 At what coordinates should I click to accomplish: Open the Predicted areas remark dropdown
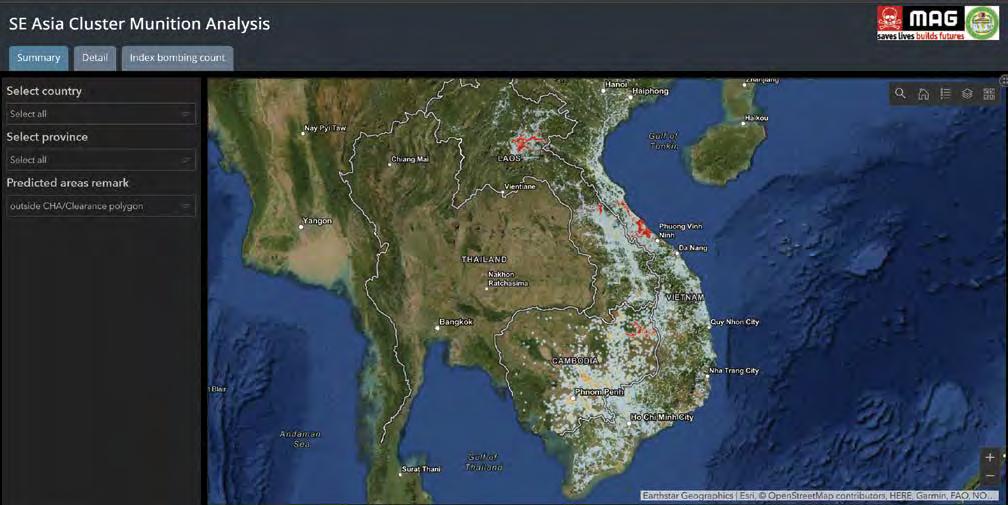[101, 206]
